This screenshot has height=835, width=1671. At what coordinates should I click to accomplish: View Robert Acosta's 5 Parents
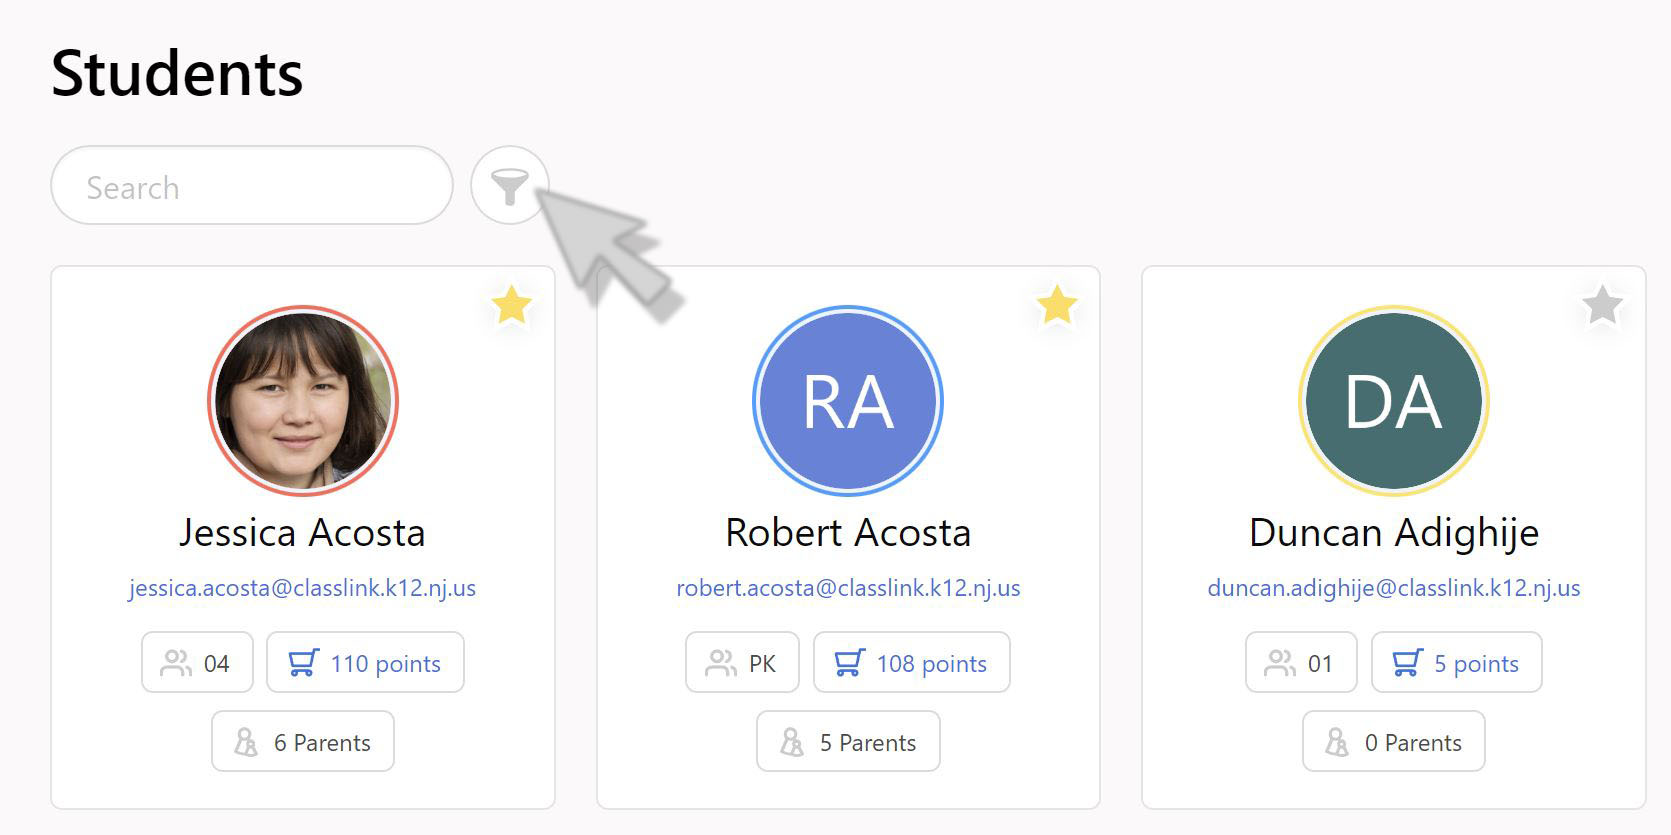[848, 742]
